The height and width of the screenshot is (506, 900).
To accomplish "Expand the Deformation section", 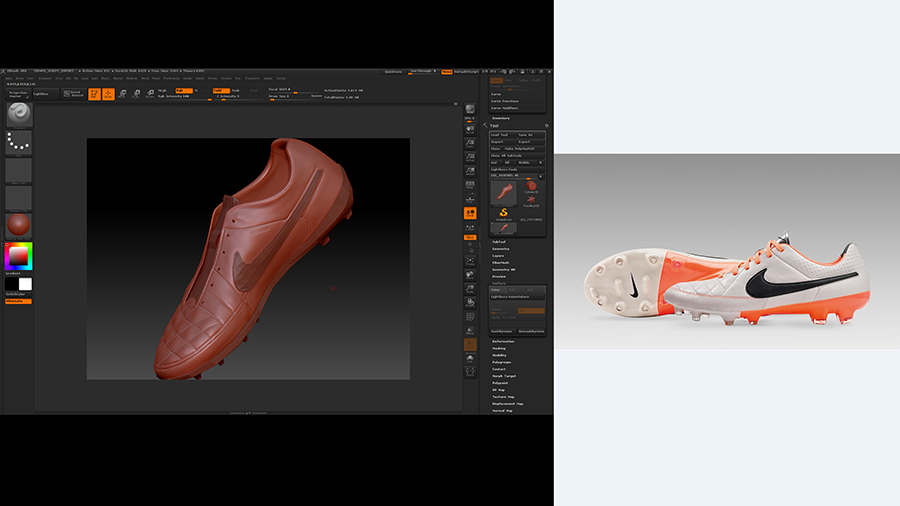I will pos(502,341).
